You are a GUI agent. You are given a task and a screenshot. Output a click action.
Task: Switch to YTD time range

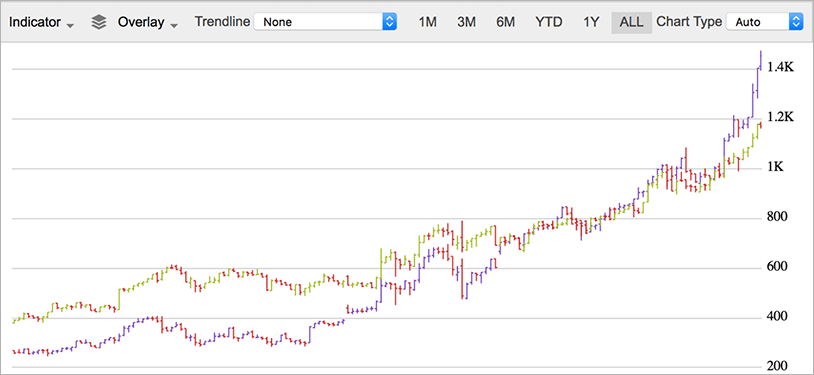pyautogui.click(x=549, y=22)
